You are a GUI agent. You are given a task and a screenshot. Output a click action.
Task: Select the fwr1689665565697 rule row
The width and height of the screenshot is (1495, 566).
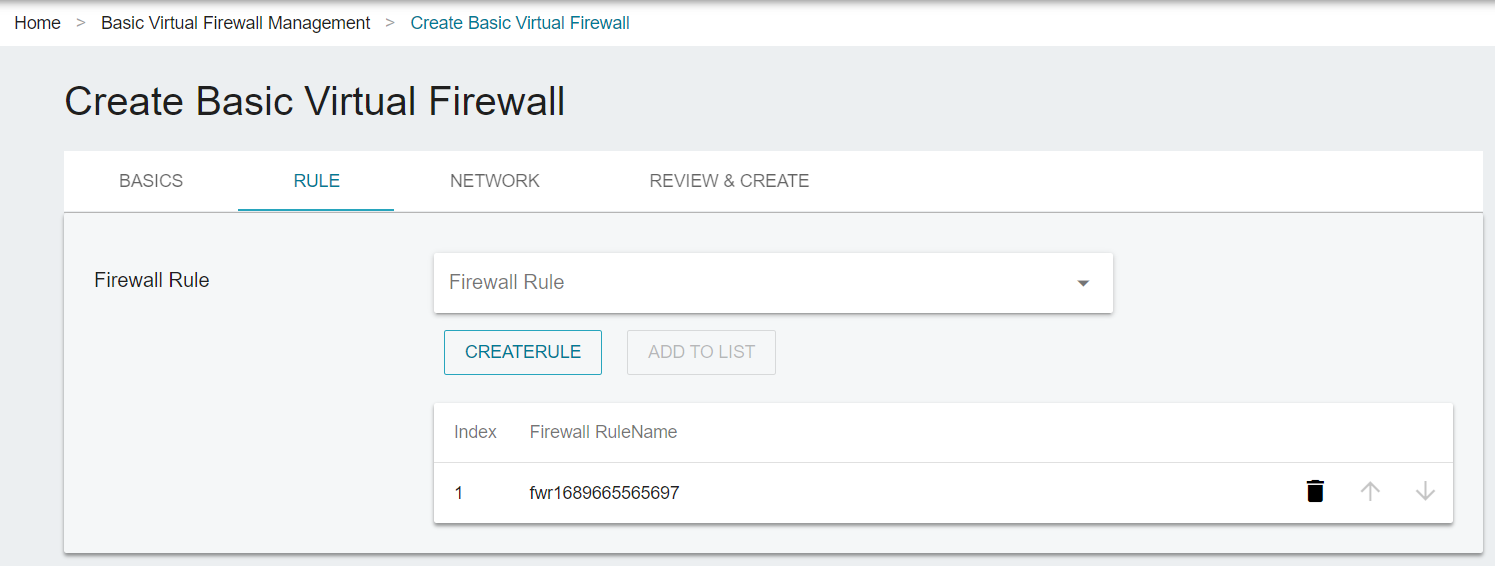point(943,492)
